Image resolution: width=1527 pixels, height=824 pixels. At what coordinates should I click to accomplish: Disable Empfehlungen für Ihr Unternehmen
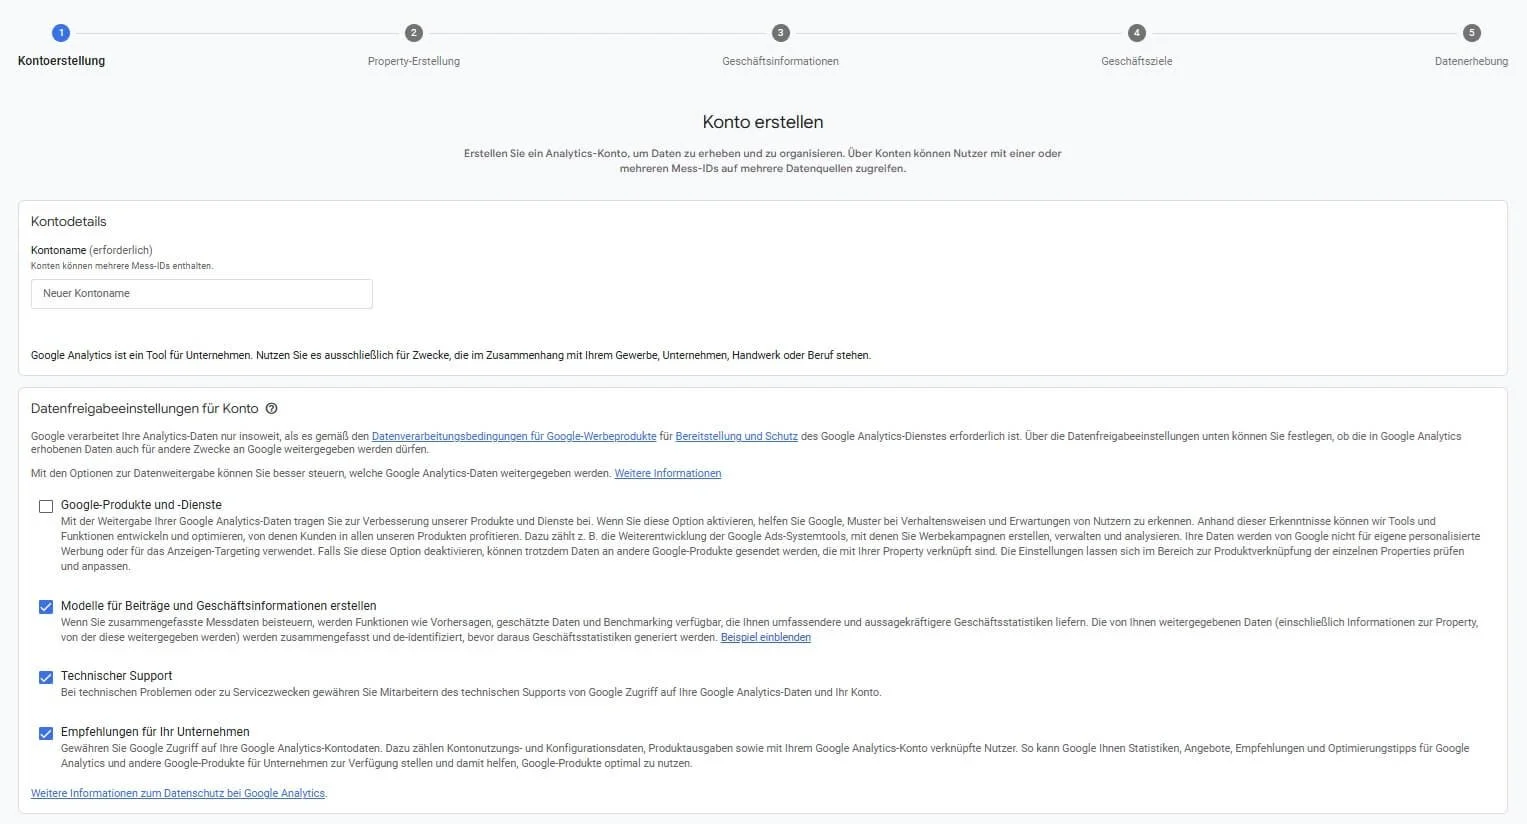[x=45, y=732]
